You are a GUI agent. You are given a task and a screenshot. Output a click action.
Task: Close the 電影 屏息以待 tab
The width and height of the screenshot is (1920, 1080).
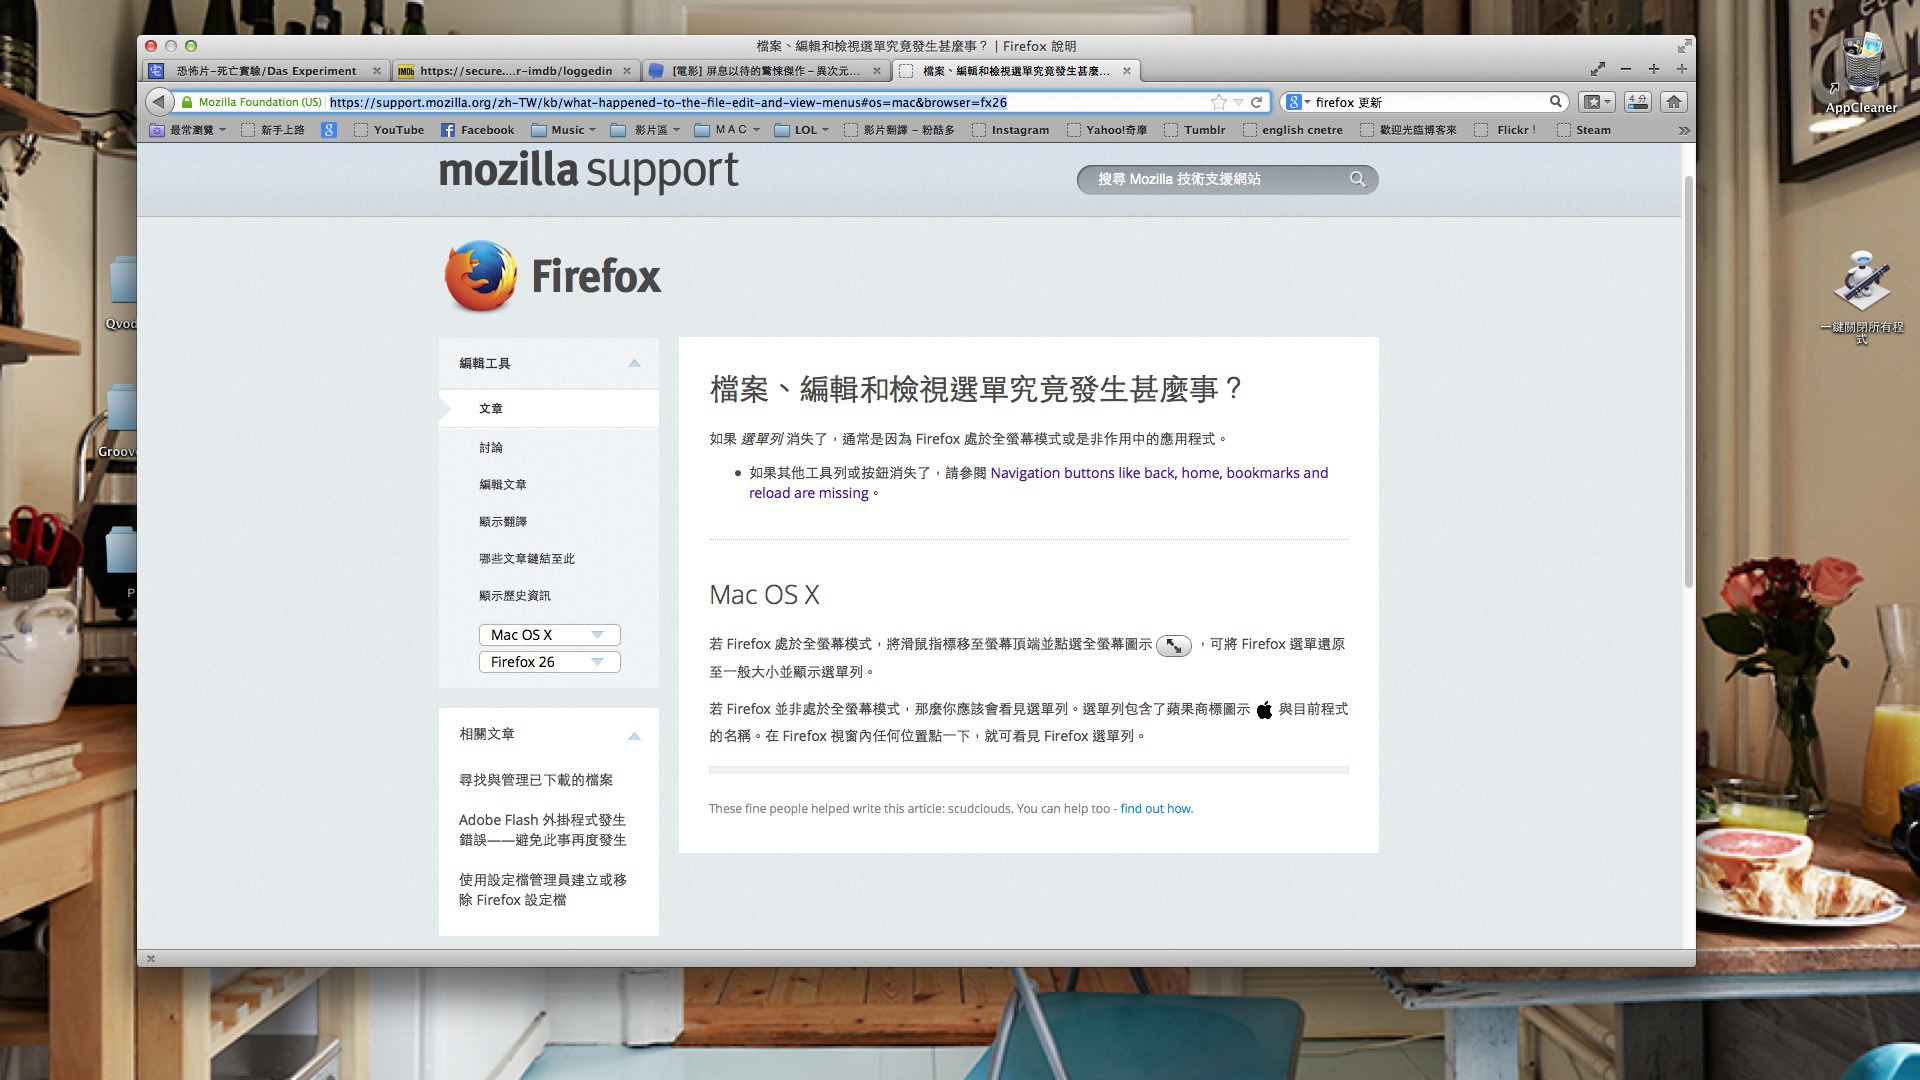click(x=877, y=71)
